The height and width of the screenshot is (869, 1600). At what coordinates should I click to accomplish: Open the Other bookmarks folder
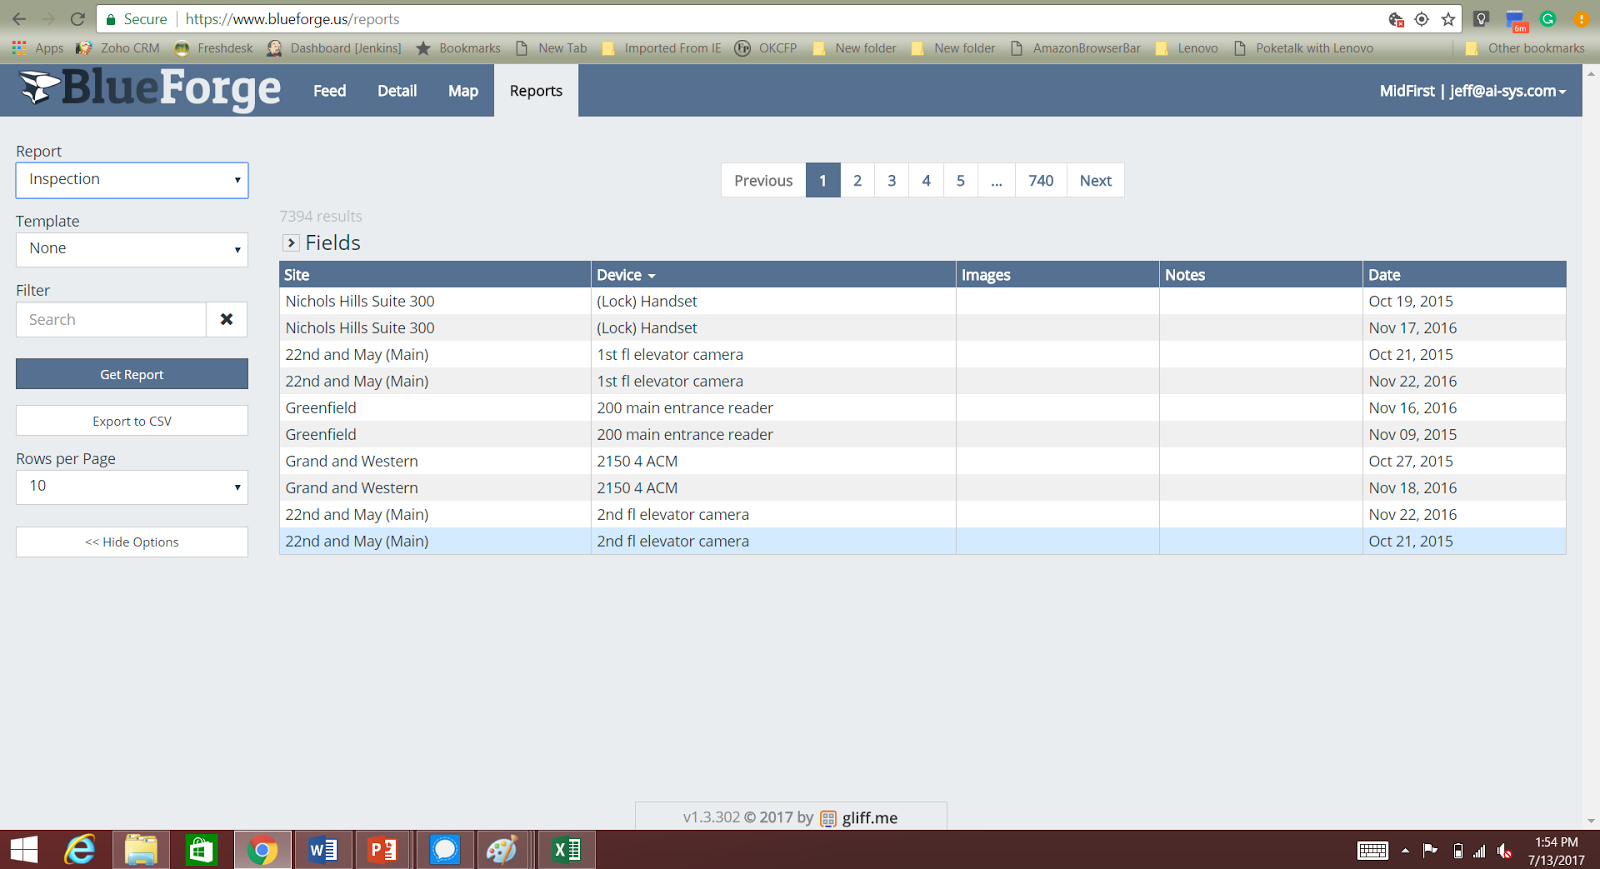click(x=1525, y=48)
